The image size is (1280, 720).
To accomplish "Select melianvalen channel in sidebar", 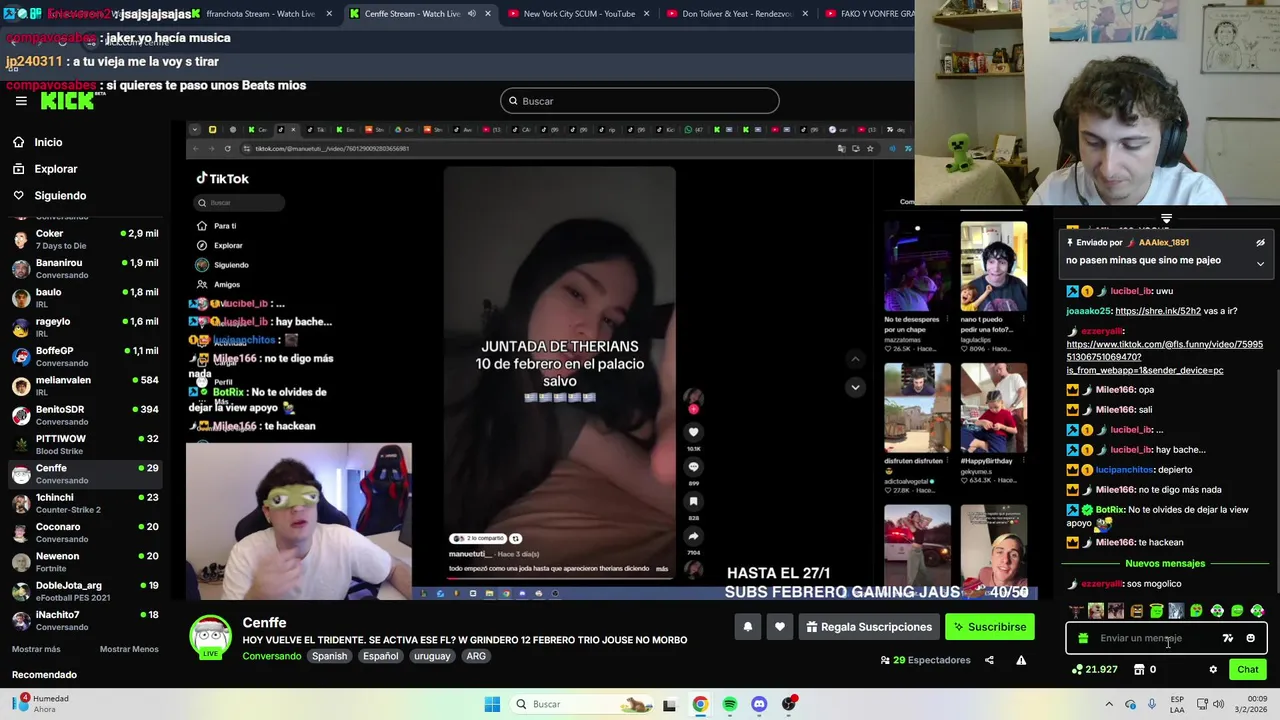I will point(85,386).
